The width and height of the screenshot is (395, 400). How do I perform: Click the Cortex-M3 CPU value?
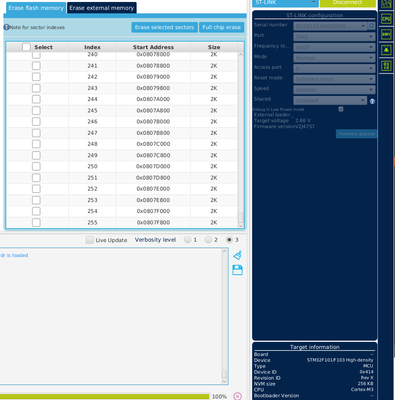(x=362, y=389)
